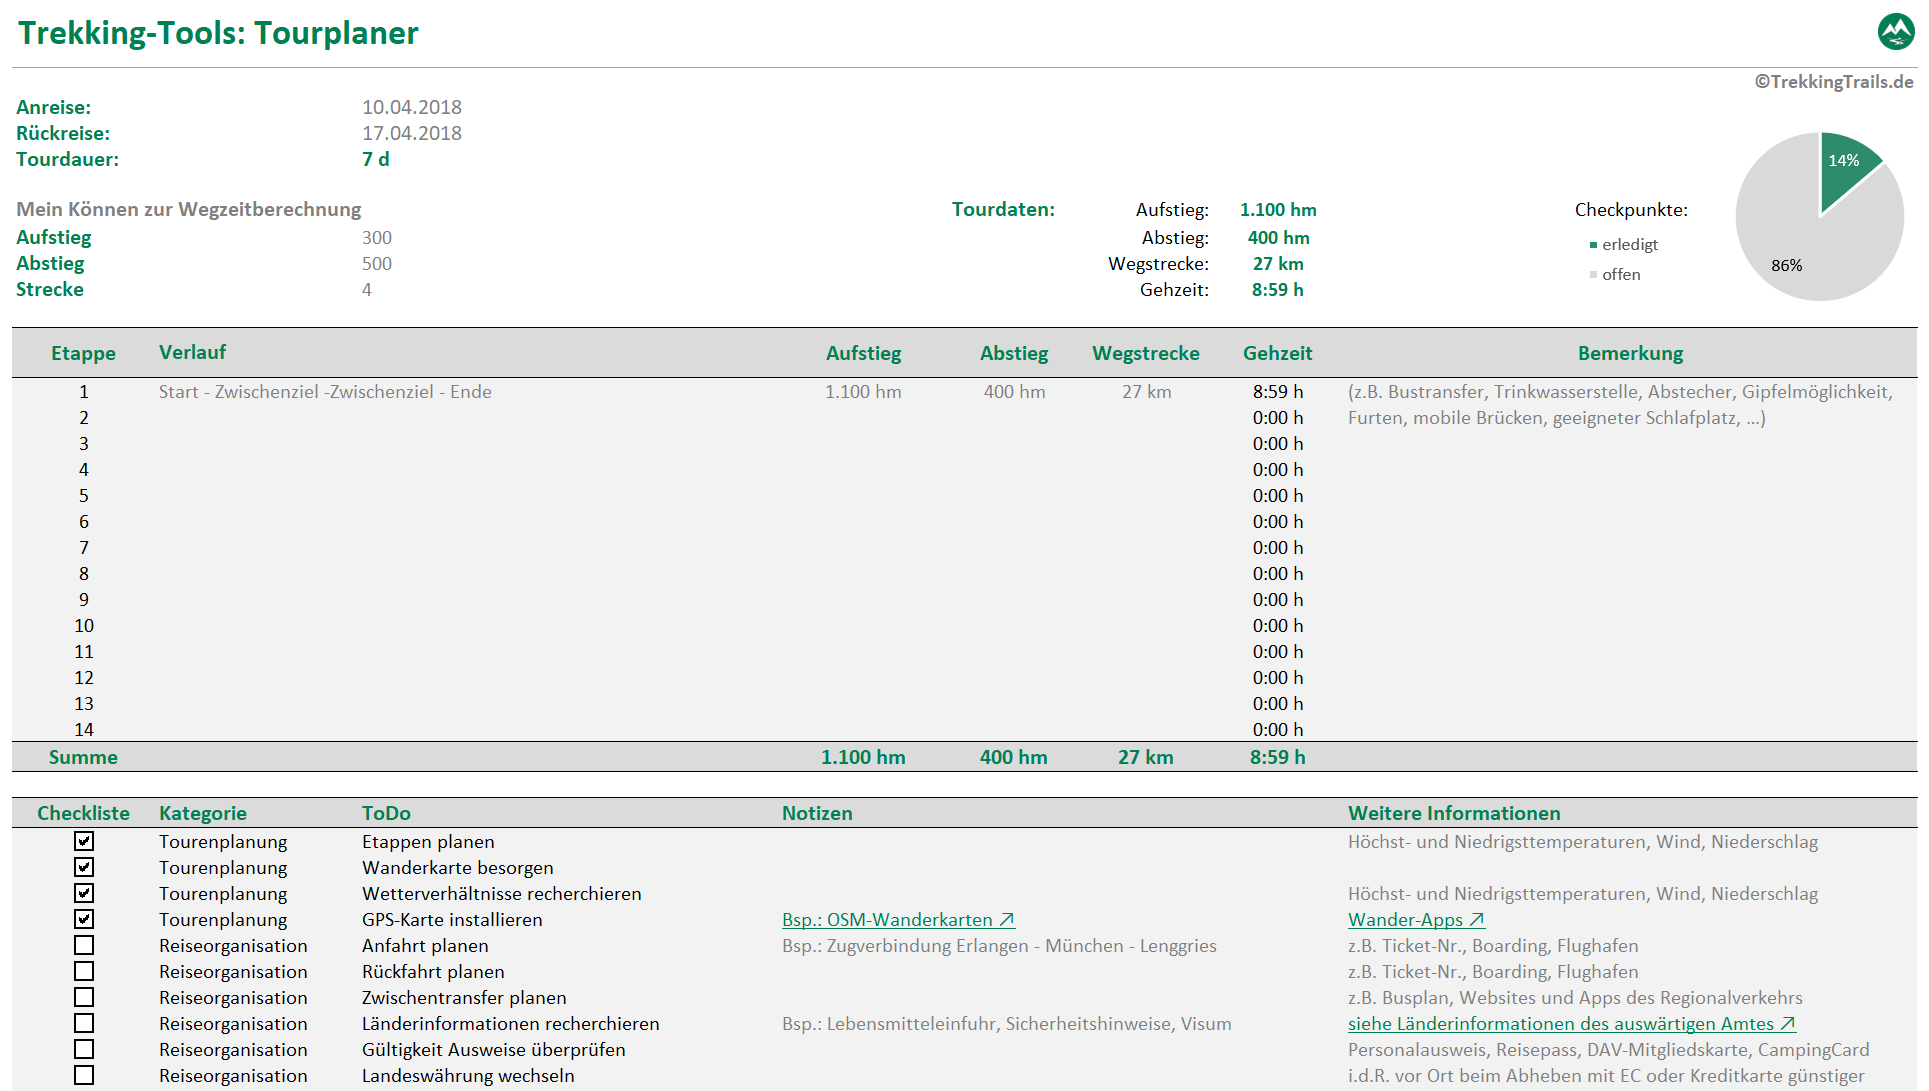Open the Länderinformationen des auswärtigen Amtes link
The width and height of the screenshot is (1929, 1091).
1570,1024
